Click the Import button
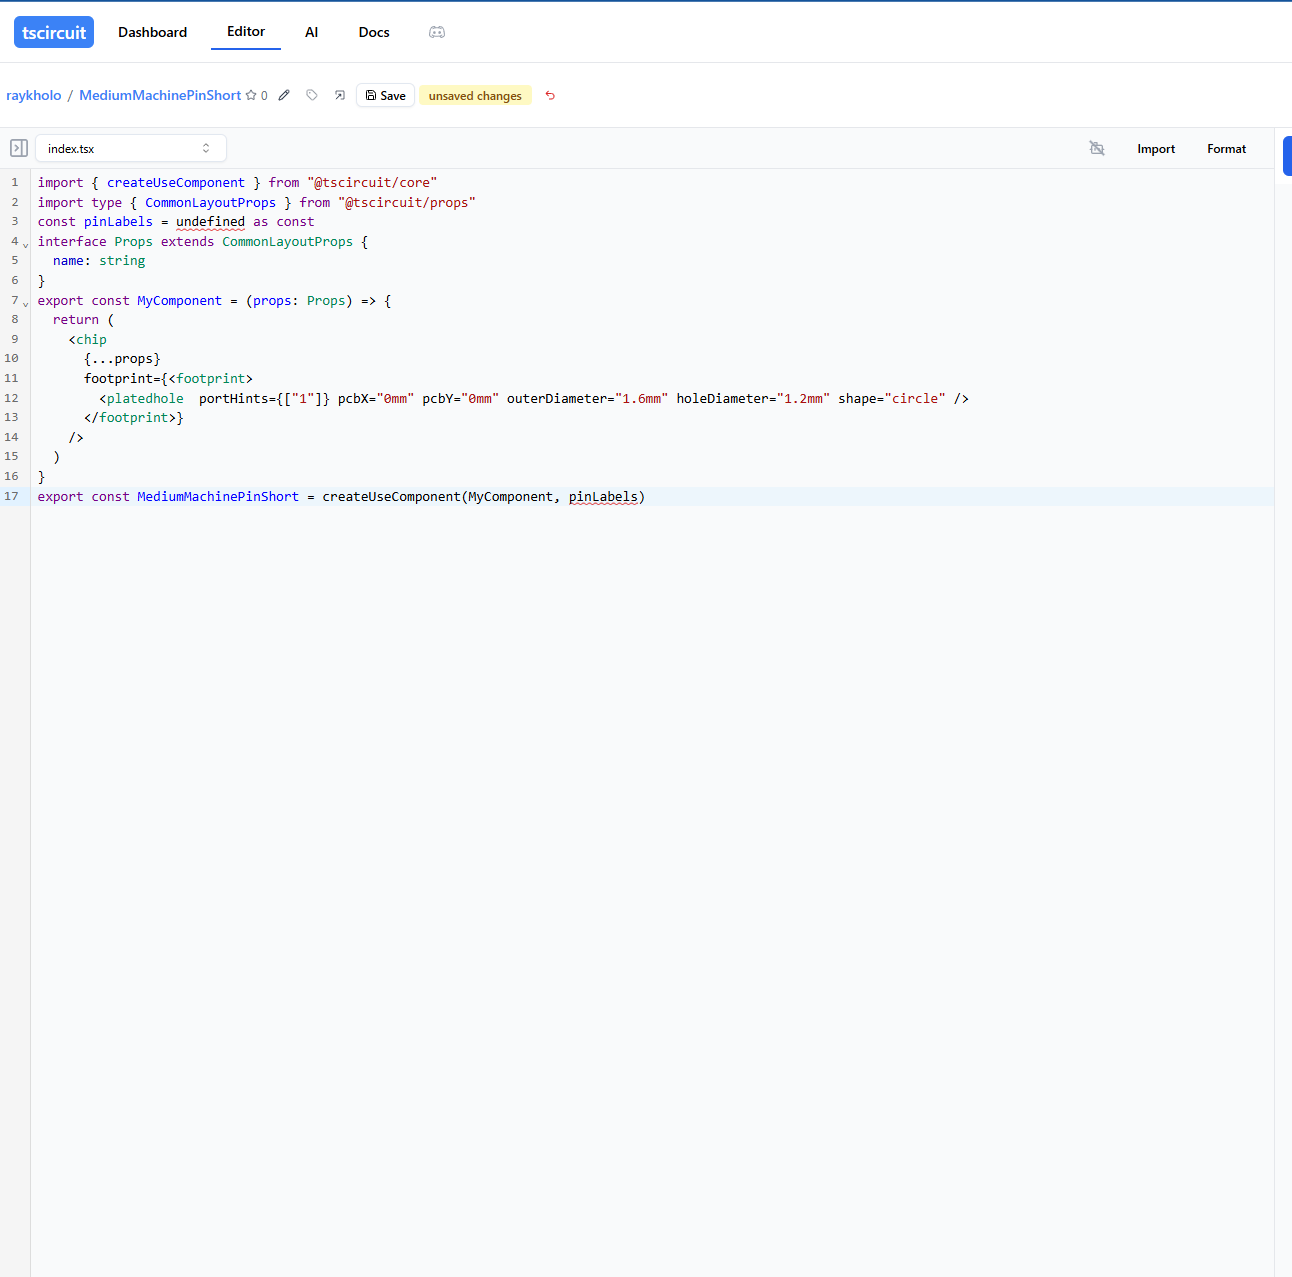The width and height of the screenshot is (1292, 1277). click(1156, 149)
